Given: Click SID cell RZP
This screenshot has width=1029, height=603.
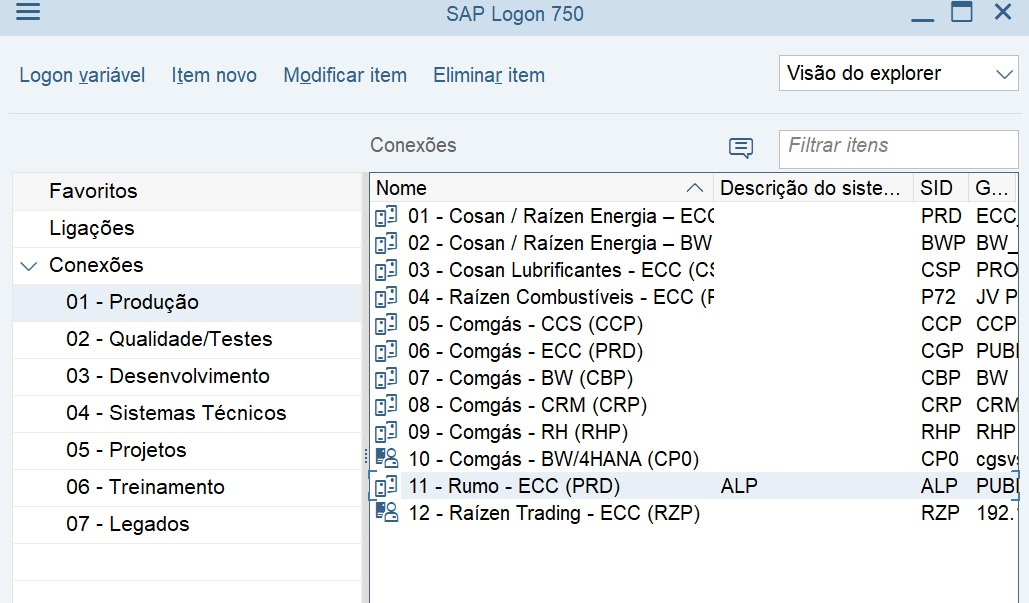Looking at the screenshot, I should click(940, 512).
